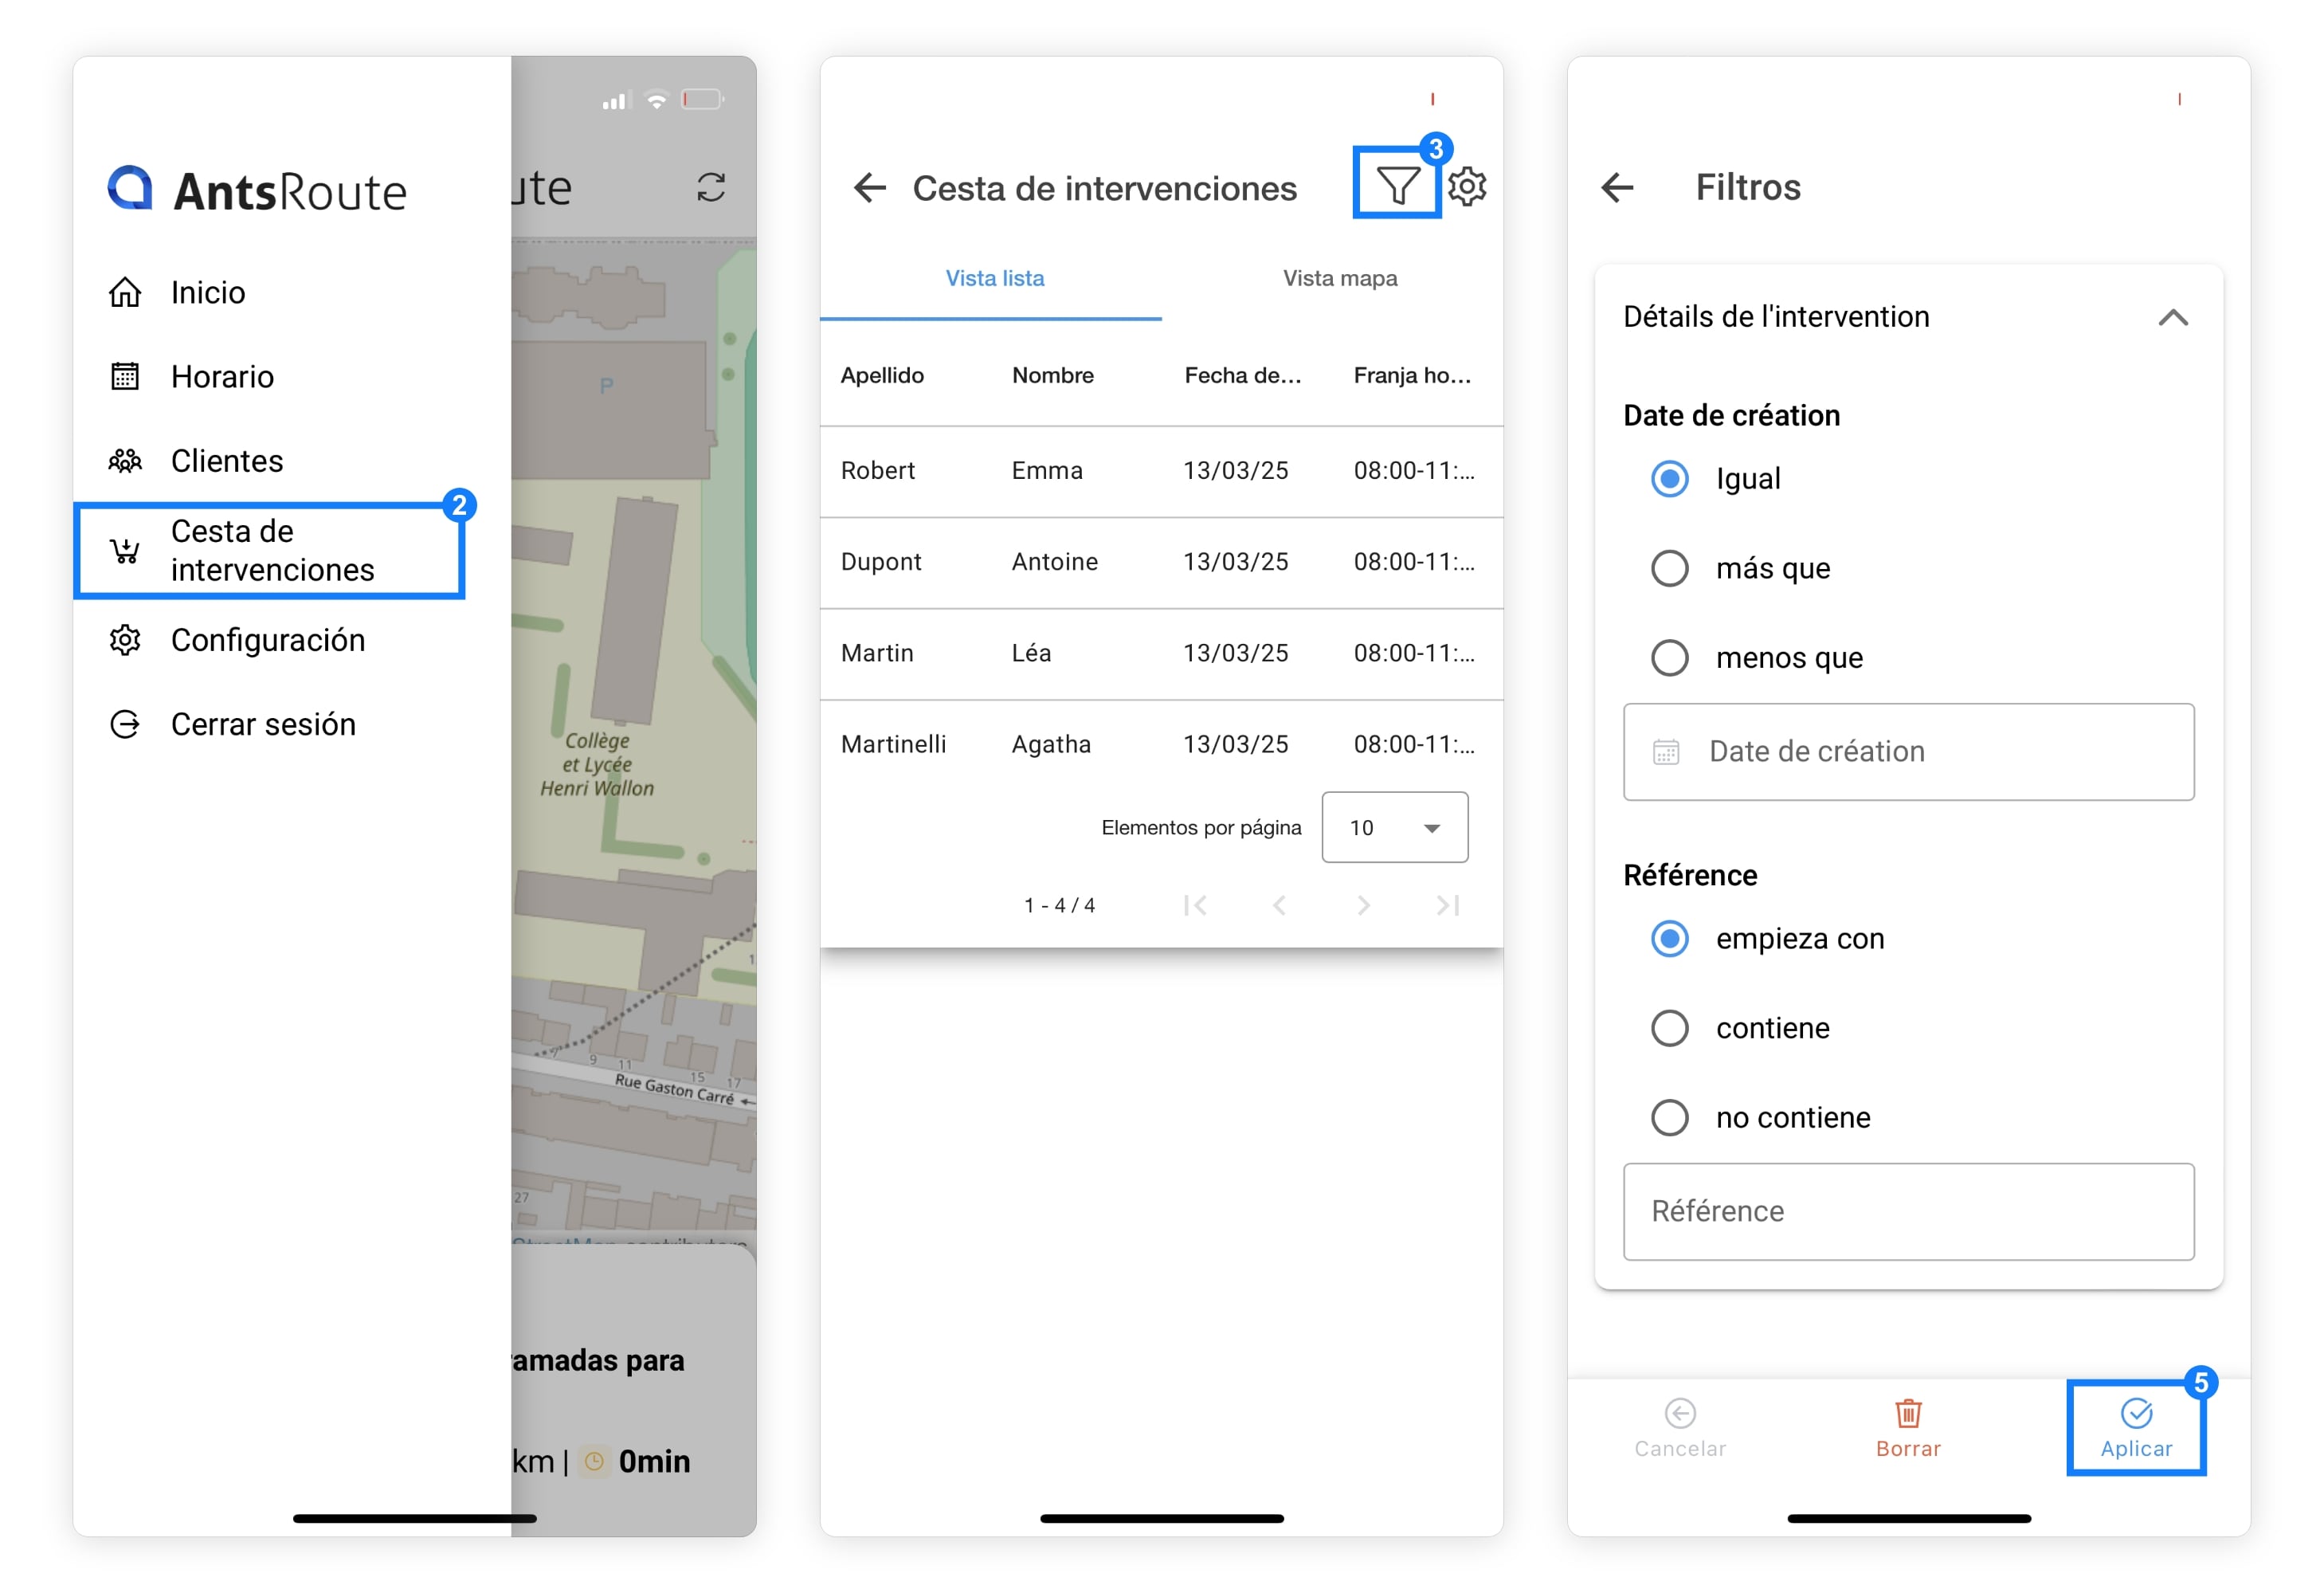Image resolution: width=2324 pixels, height=1593 pixels.
Task: Select the contiene radio option
Action: tap(1669, 1028)
